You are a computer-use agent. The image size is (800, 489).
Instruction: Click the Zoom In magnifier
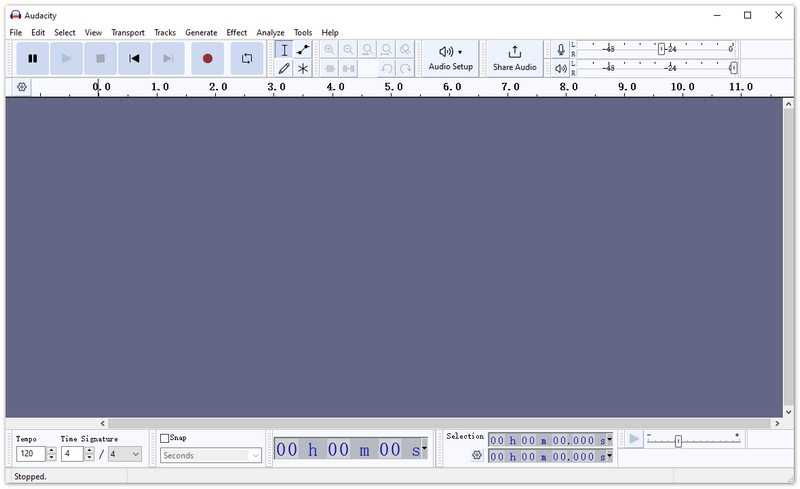[x=329, y=49]
